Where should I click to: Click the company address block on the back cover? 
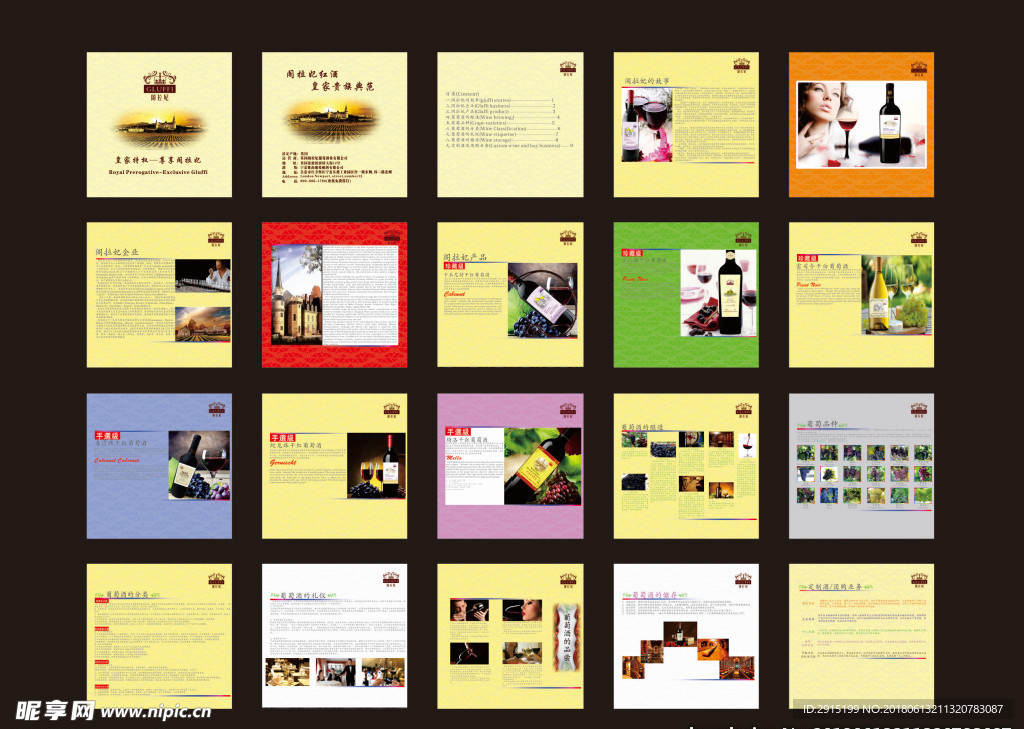(337, 167)
